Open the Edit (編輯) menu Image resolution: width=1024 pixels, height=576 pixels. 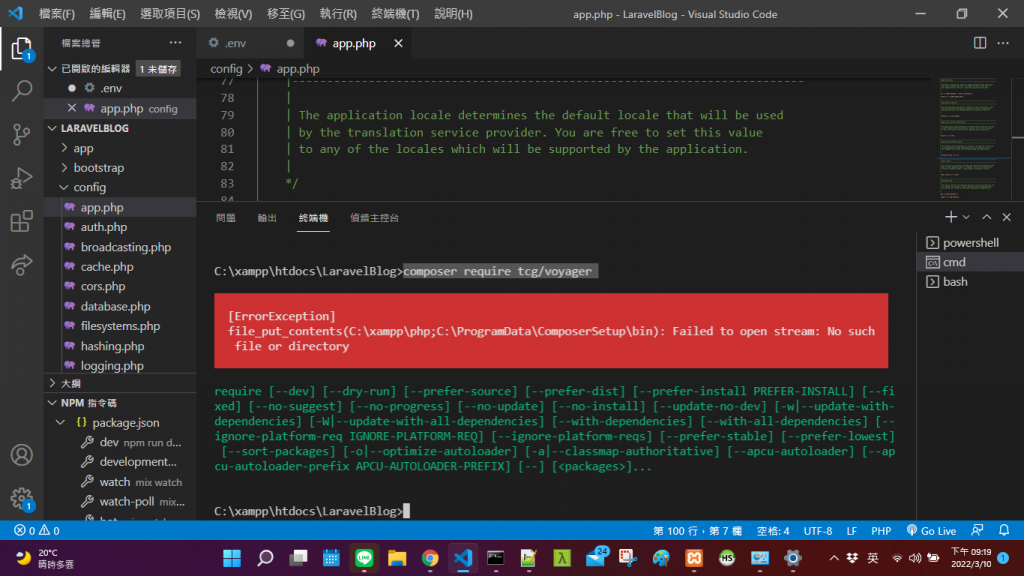pyautogui.click(x=107, y=14)
